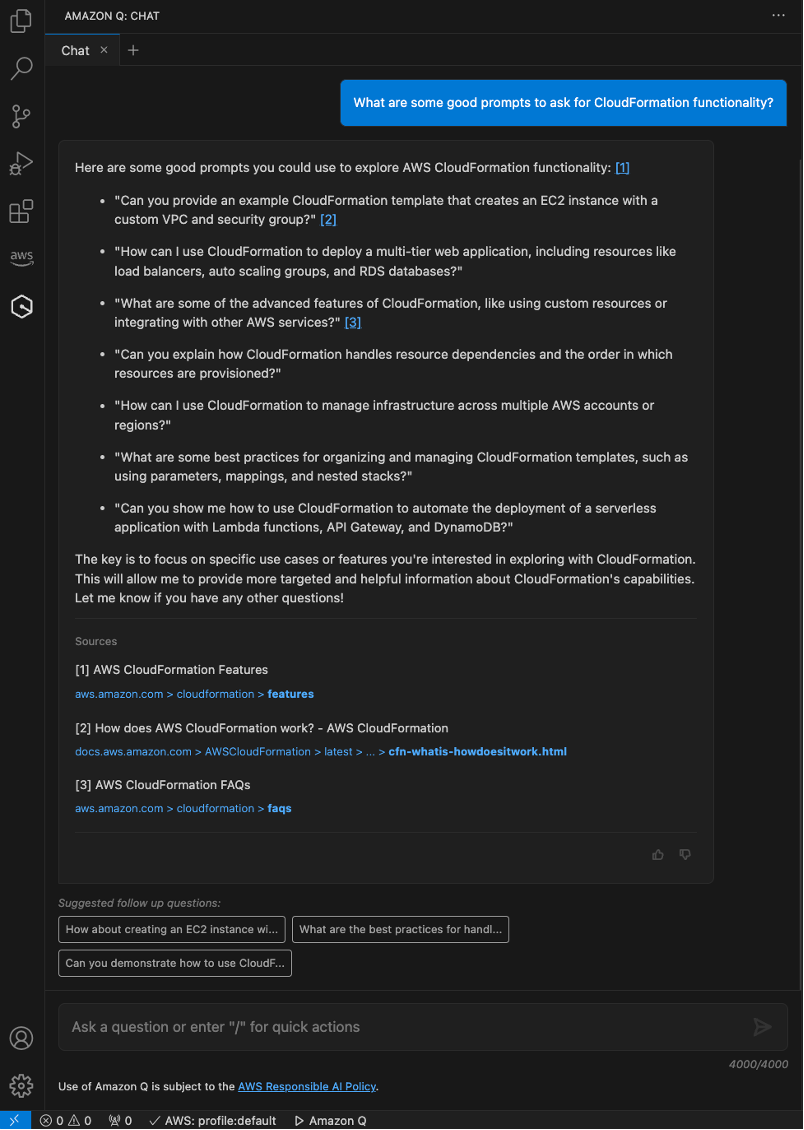
Task: Open the Accounts icon
Action: 21,1038
